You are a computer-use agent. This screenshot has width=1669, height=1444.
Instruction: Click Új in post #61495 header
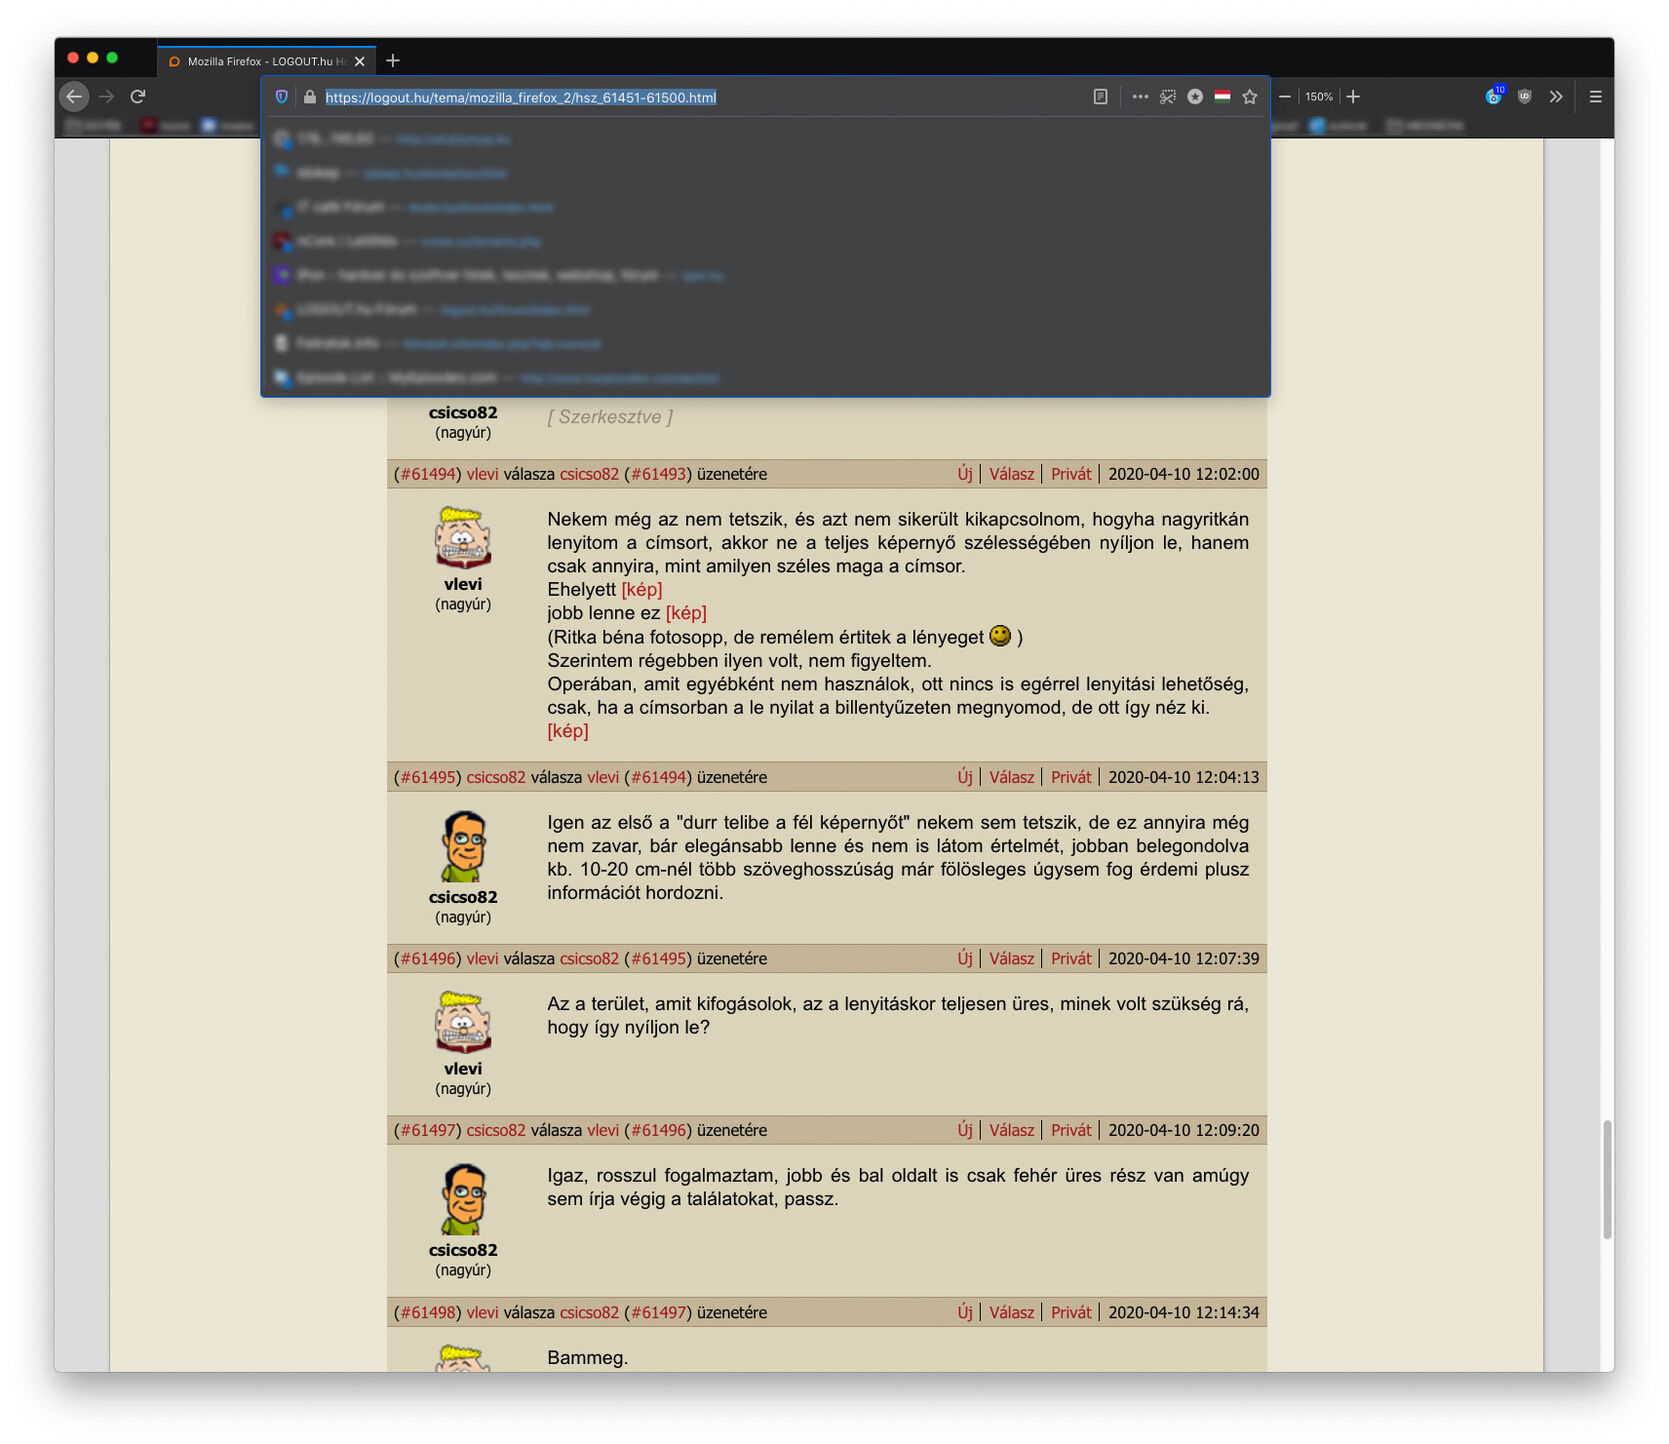[x=965, y=777]
